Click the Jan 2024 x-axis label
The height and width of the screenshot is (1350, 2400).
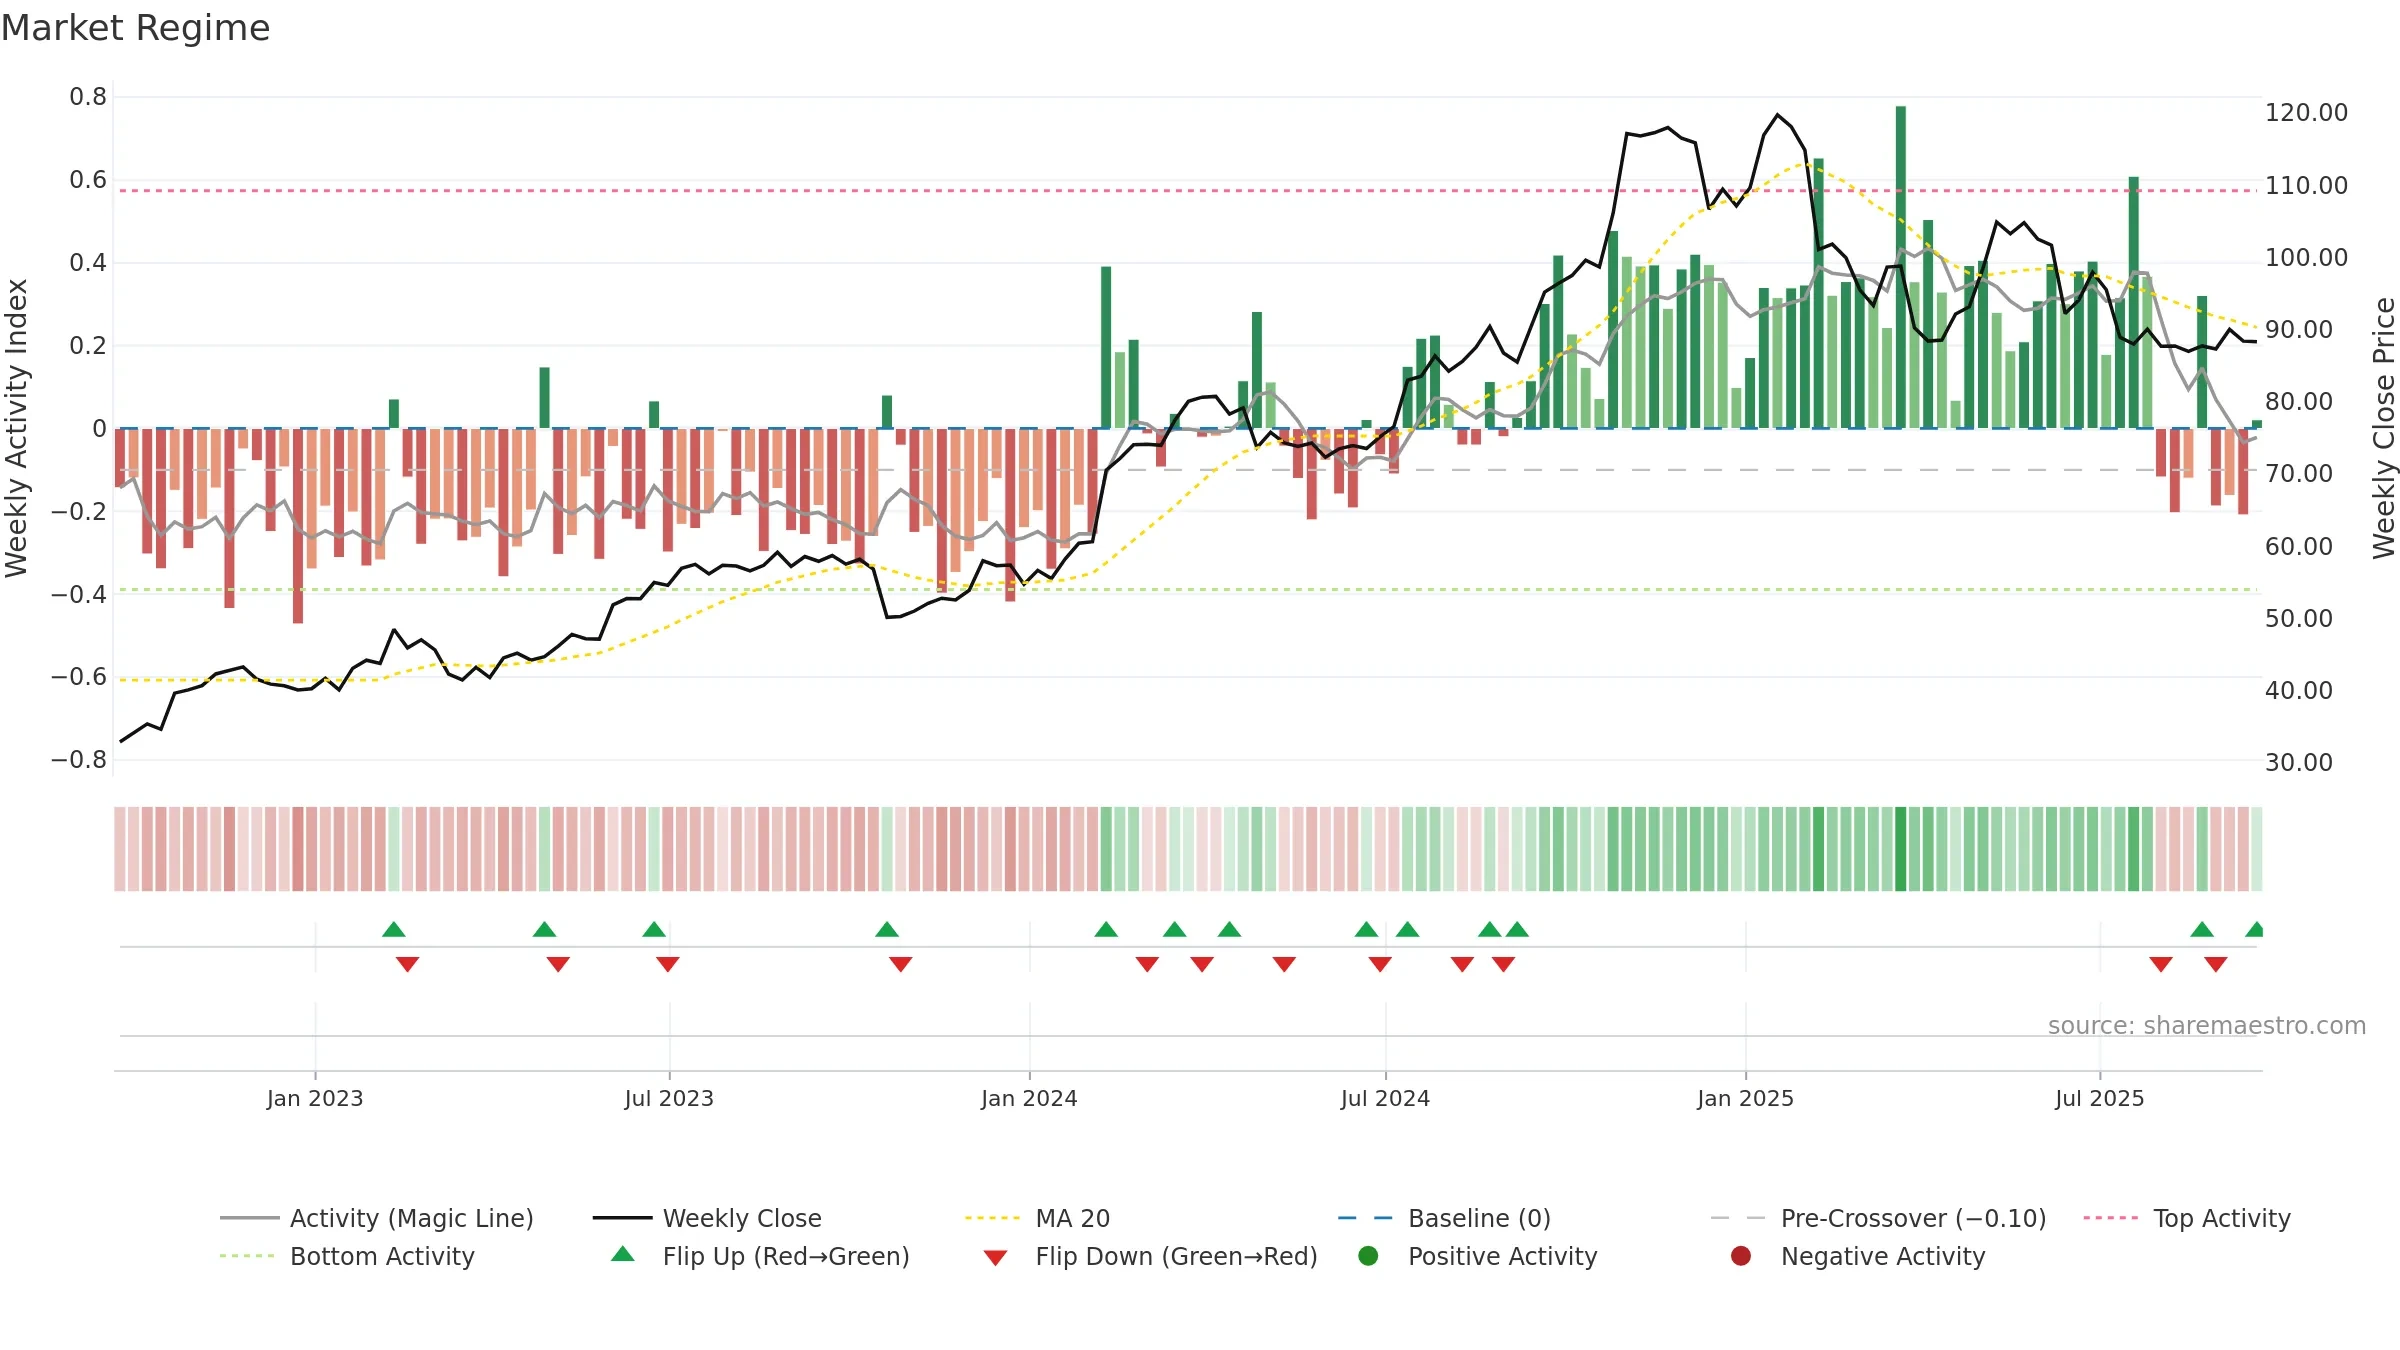tap(1029, 1098)
